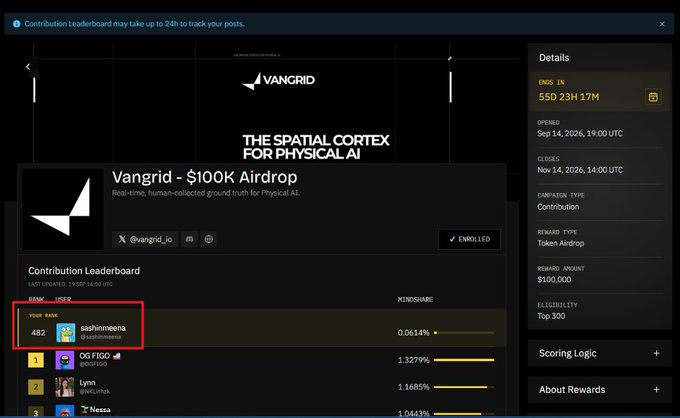Image resolution: width=680 pixels, height=418 pixels.
Task: Click the closes date Nov 14, 2026
Action: point(580,170)
